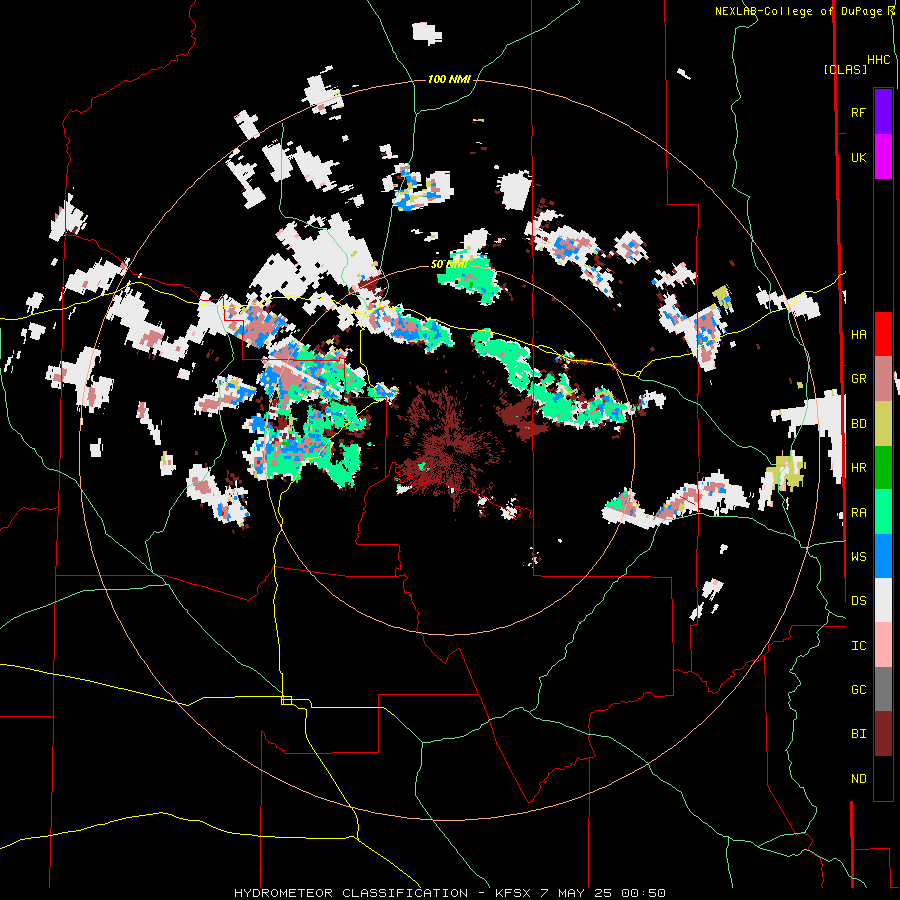The width and height of the screenshot is (900, 900).
Task: Click the RA light green legend swatch
Action: pos(883,512)
